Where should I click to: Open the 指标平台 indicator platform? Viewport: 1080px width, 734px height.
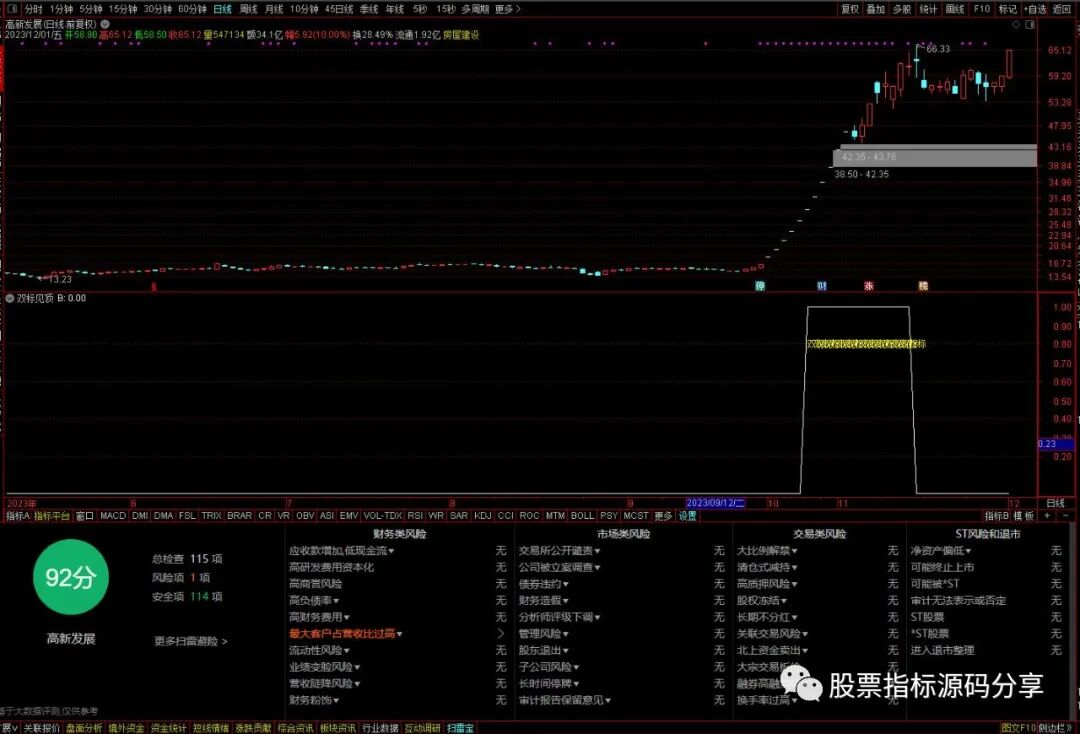(x=52, y=516)
